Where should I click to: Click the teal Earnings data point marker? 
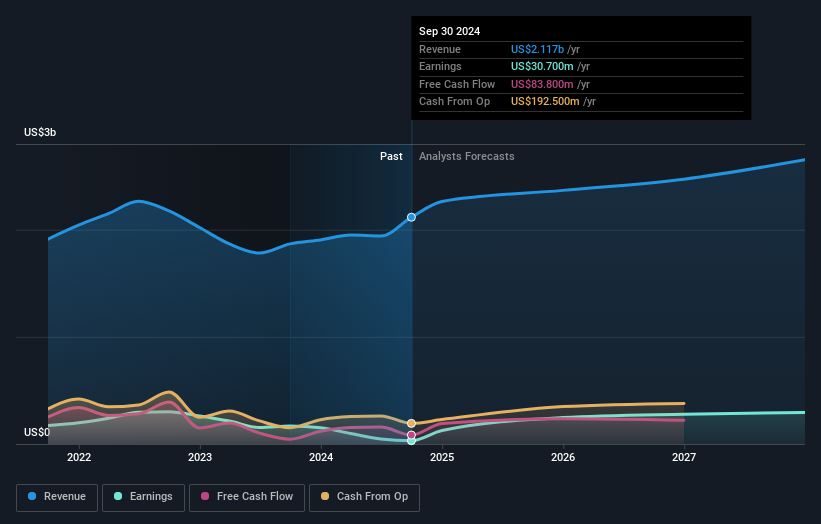coord(412,441)
